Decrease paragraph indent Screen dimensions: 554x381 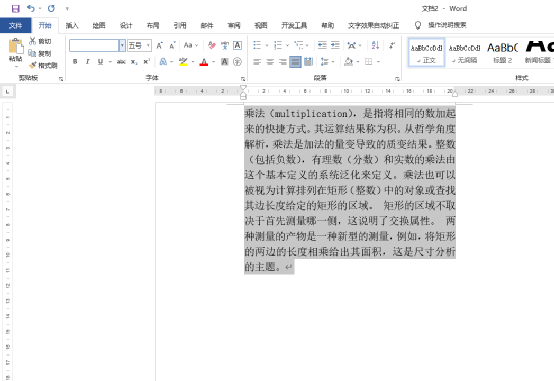click(322, 45)
